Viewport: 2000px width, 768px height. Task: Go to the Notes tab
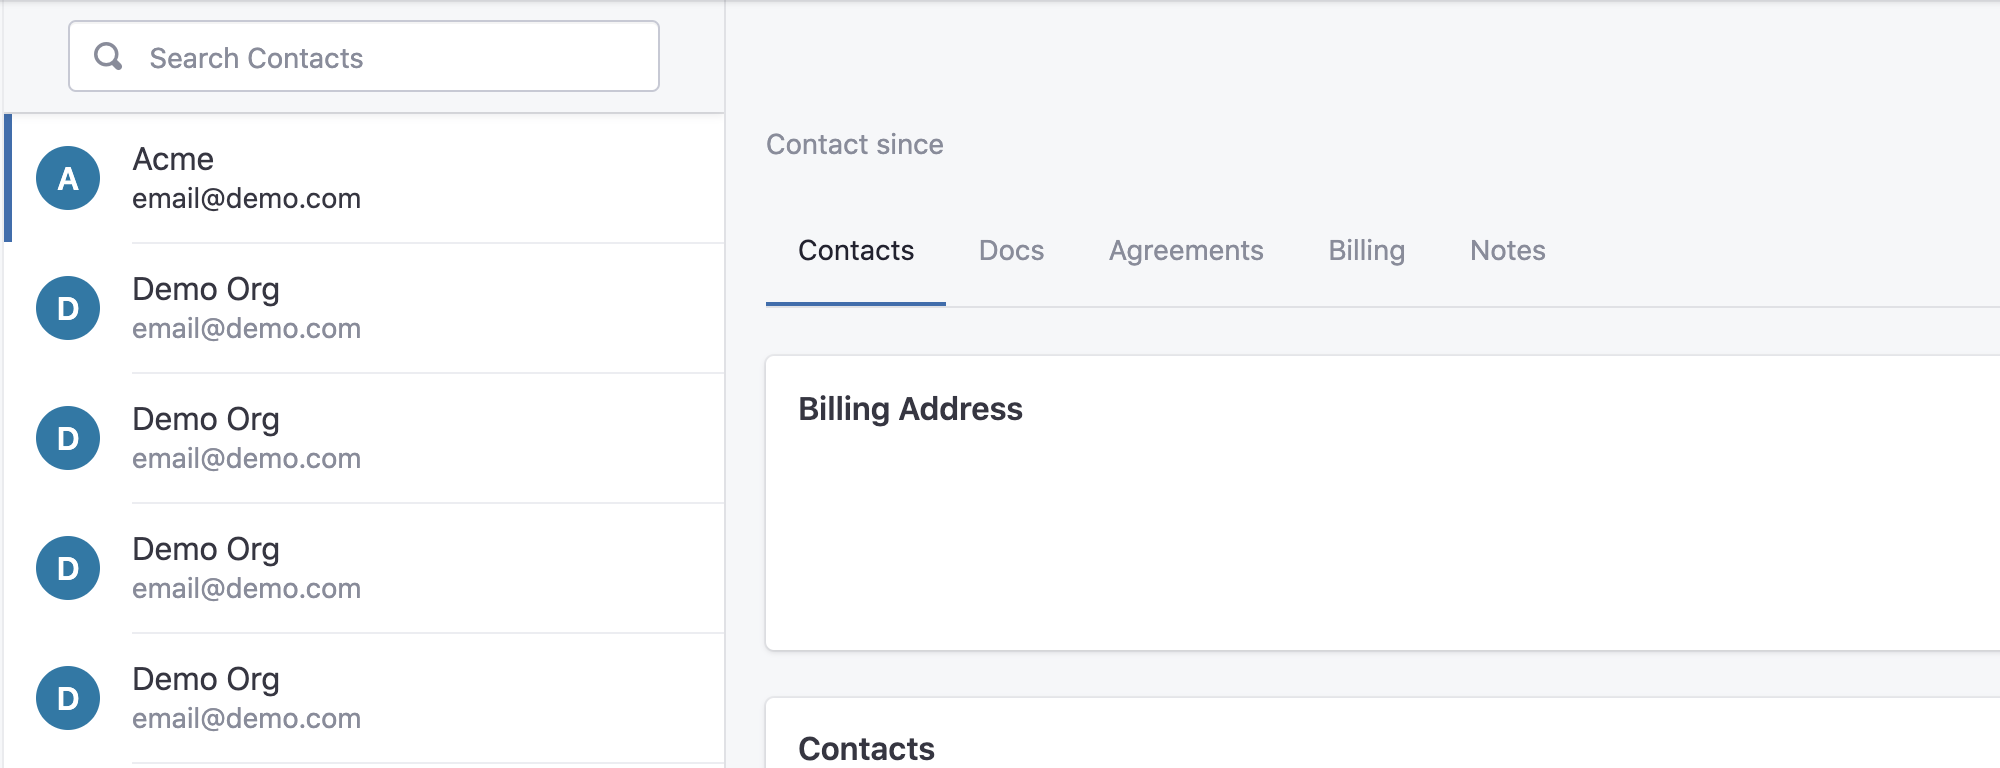point(1508,250)
